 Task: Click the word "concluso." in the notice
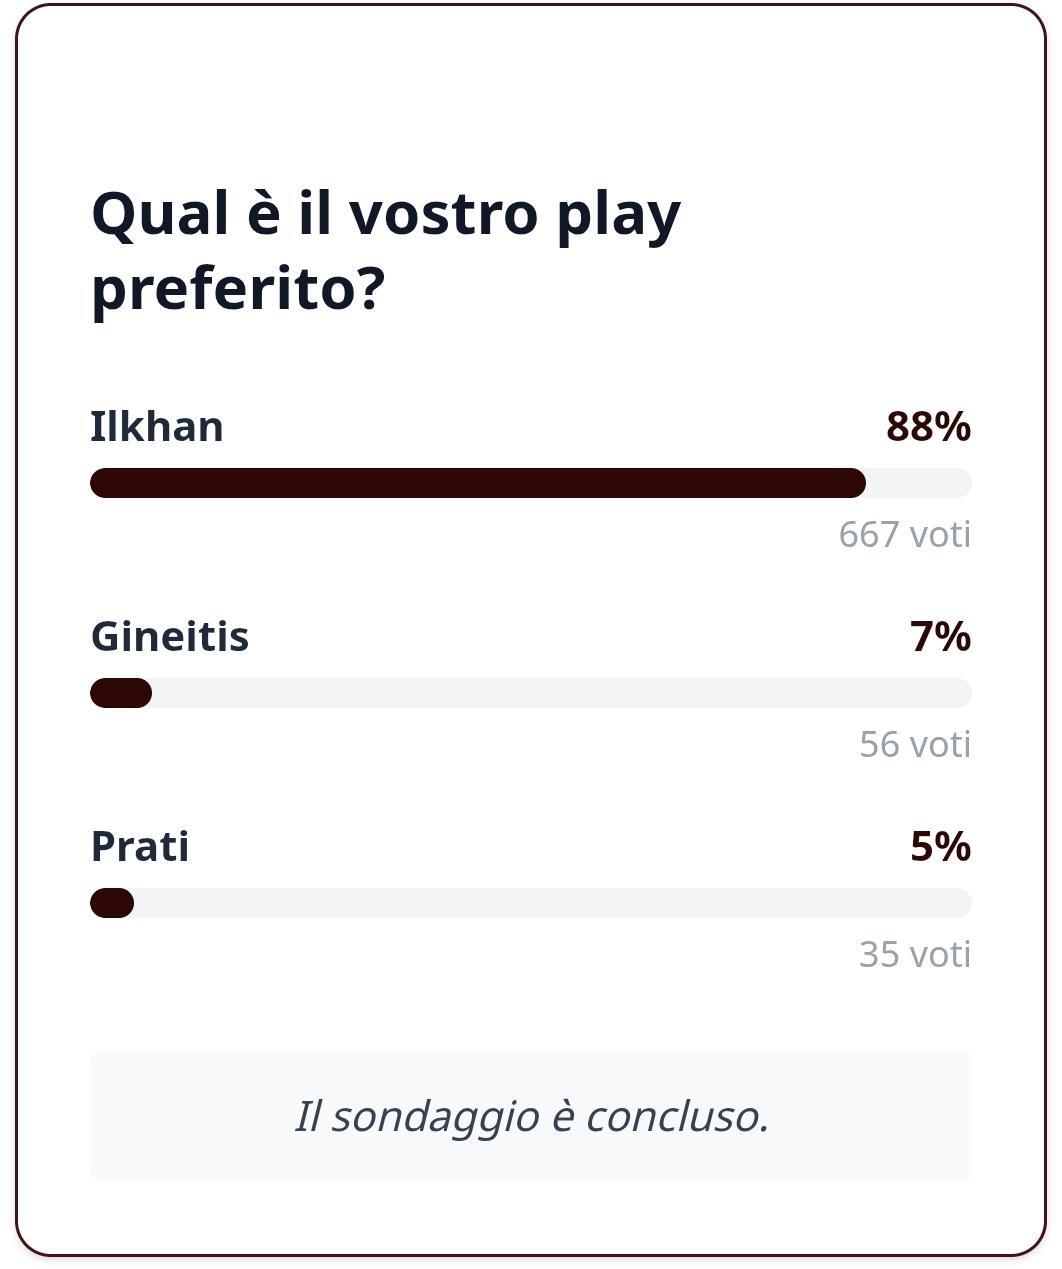[677, 1117]
